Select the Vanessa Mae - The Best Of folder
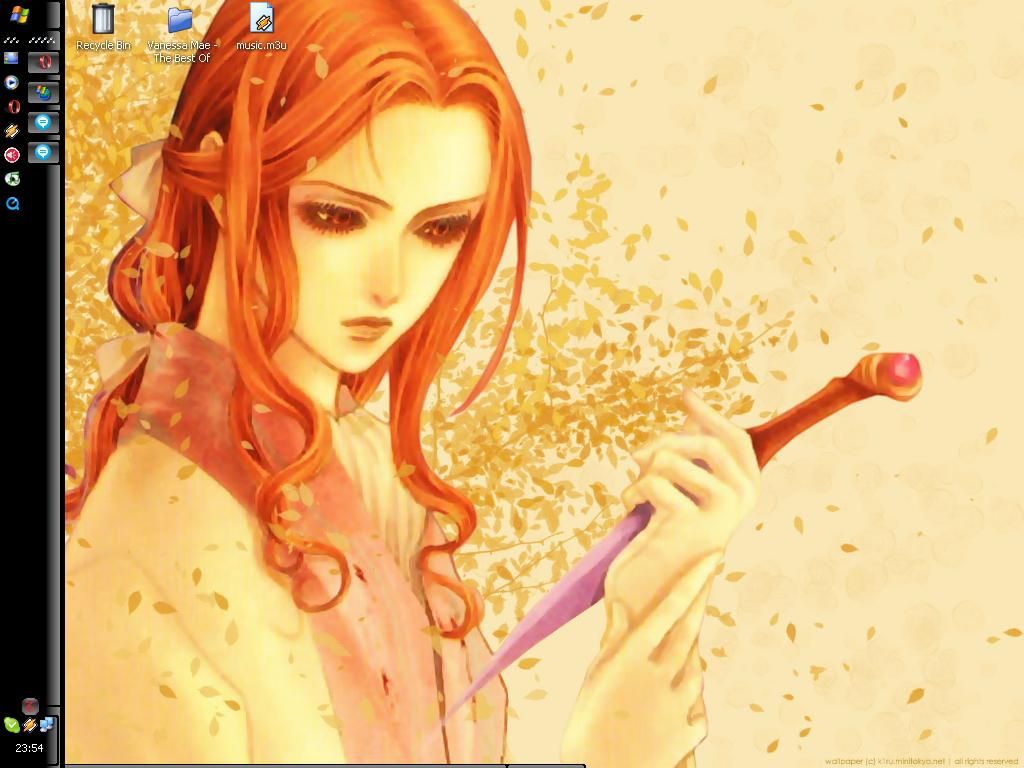The image size is (1024, 768). coord(182,34)
